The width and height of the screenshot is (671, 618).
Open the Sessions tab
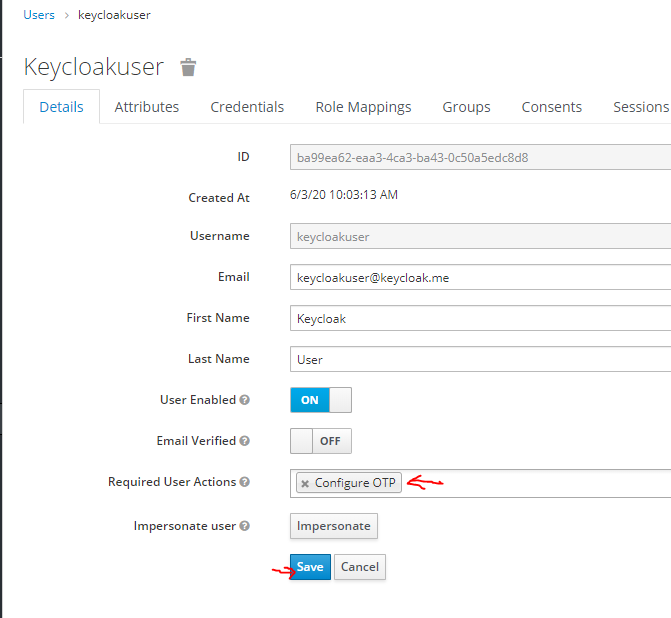(640, 107)
